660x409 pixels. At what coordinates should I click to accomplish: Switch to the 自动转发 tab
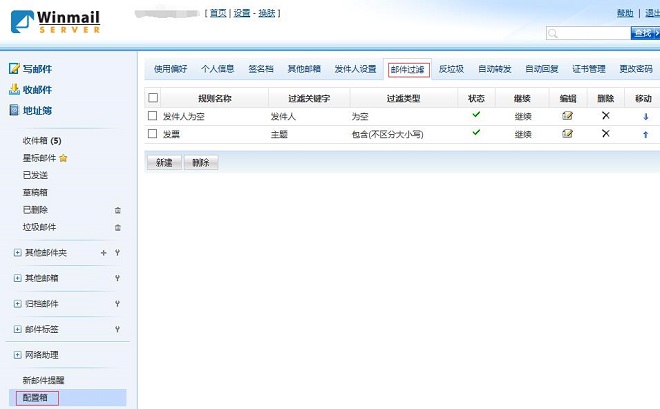495,69
